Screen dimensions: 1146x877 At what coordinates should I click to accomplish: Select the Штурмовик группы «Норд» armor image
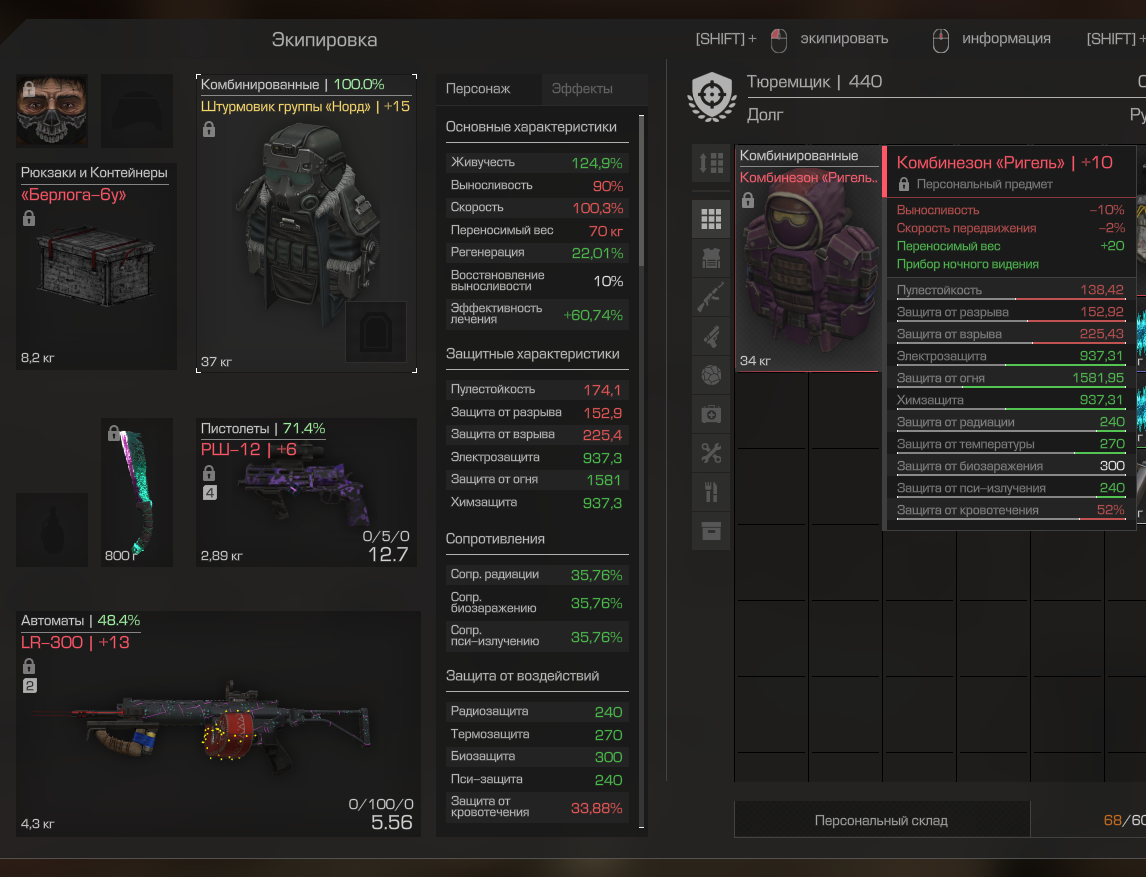[307, 225]
